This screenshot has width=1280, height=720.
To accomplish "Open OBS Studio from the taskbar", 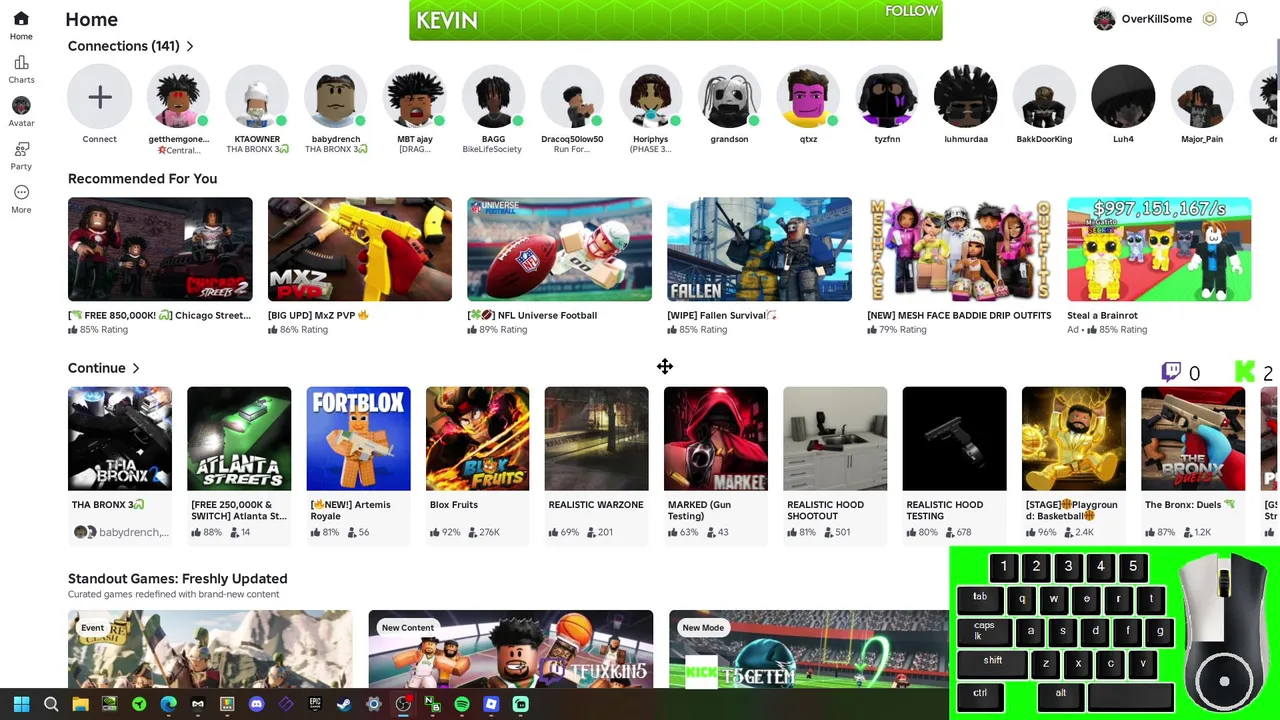I will [x=403, y=704].
